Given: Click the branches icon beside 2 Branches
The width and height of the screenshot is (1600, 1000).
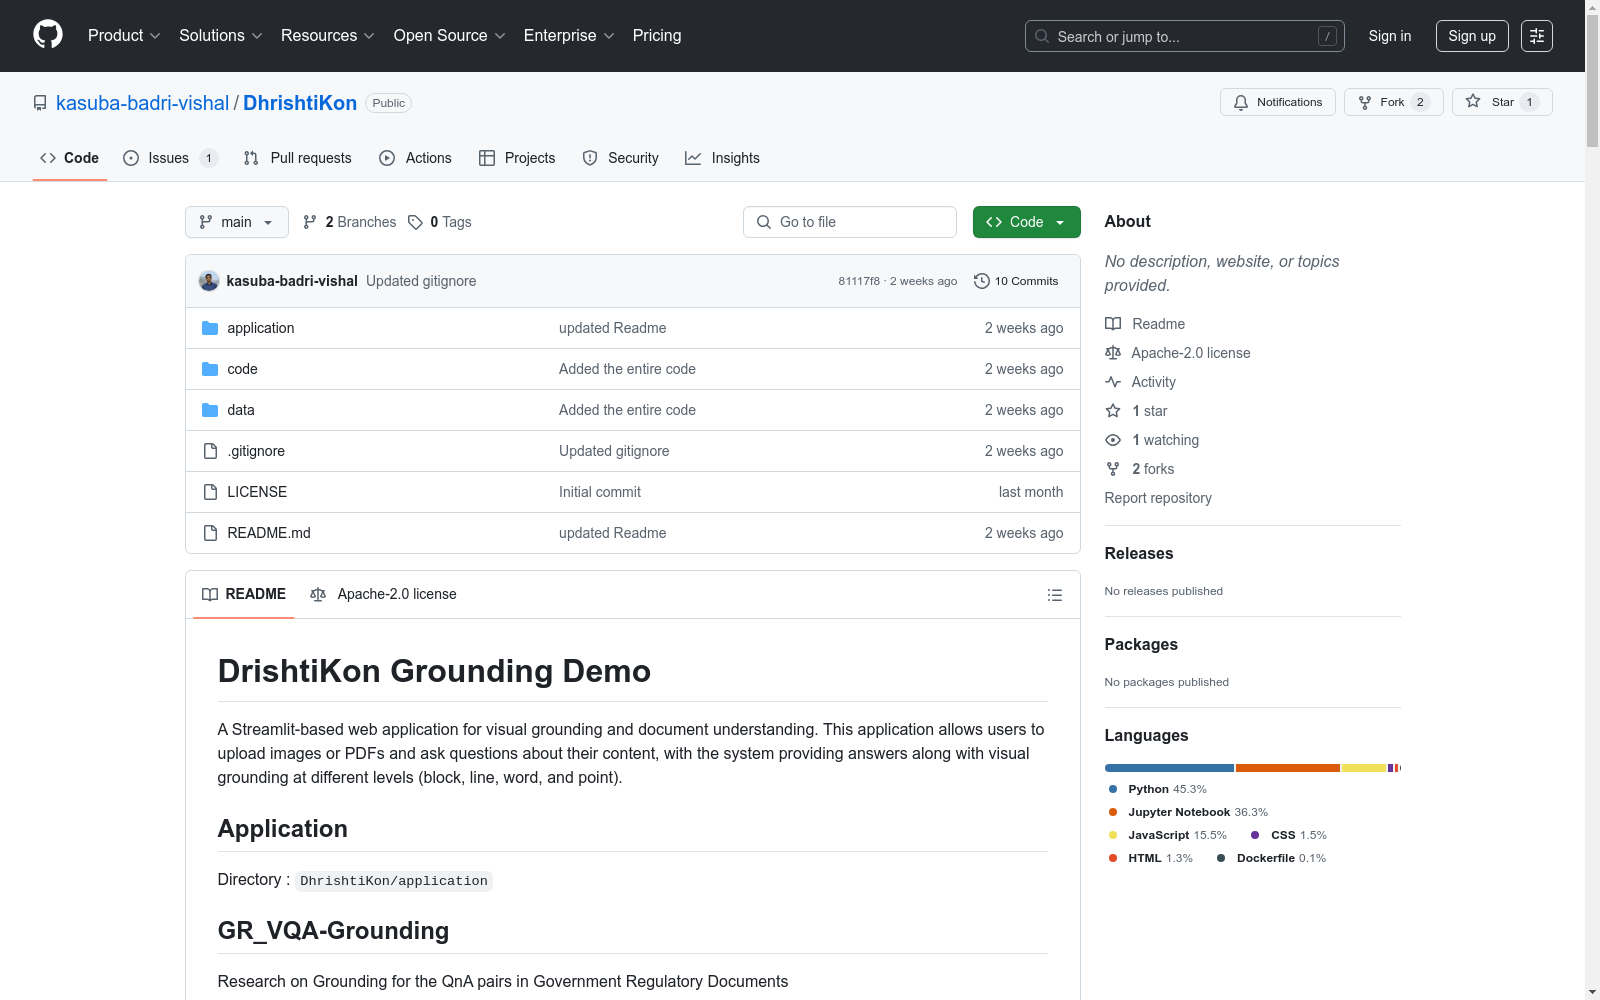Looking at the screenshot, I should tap(310, 222).
